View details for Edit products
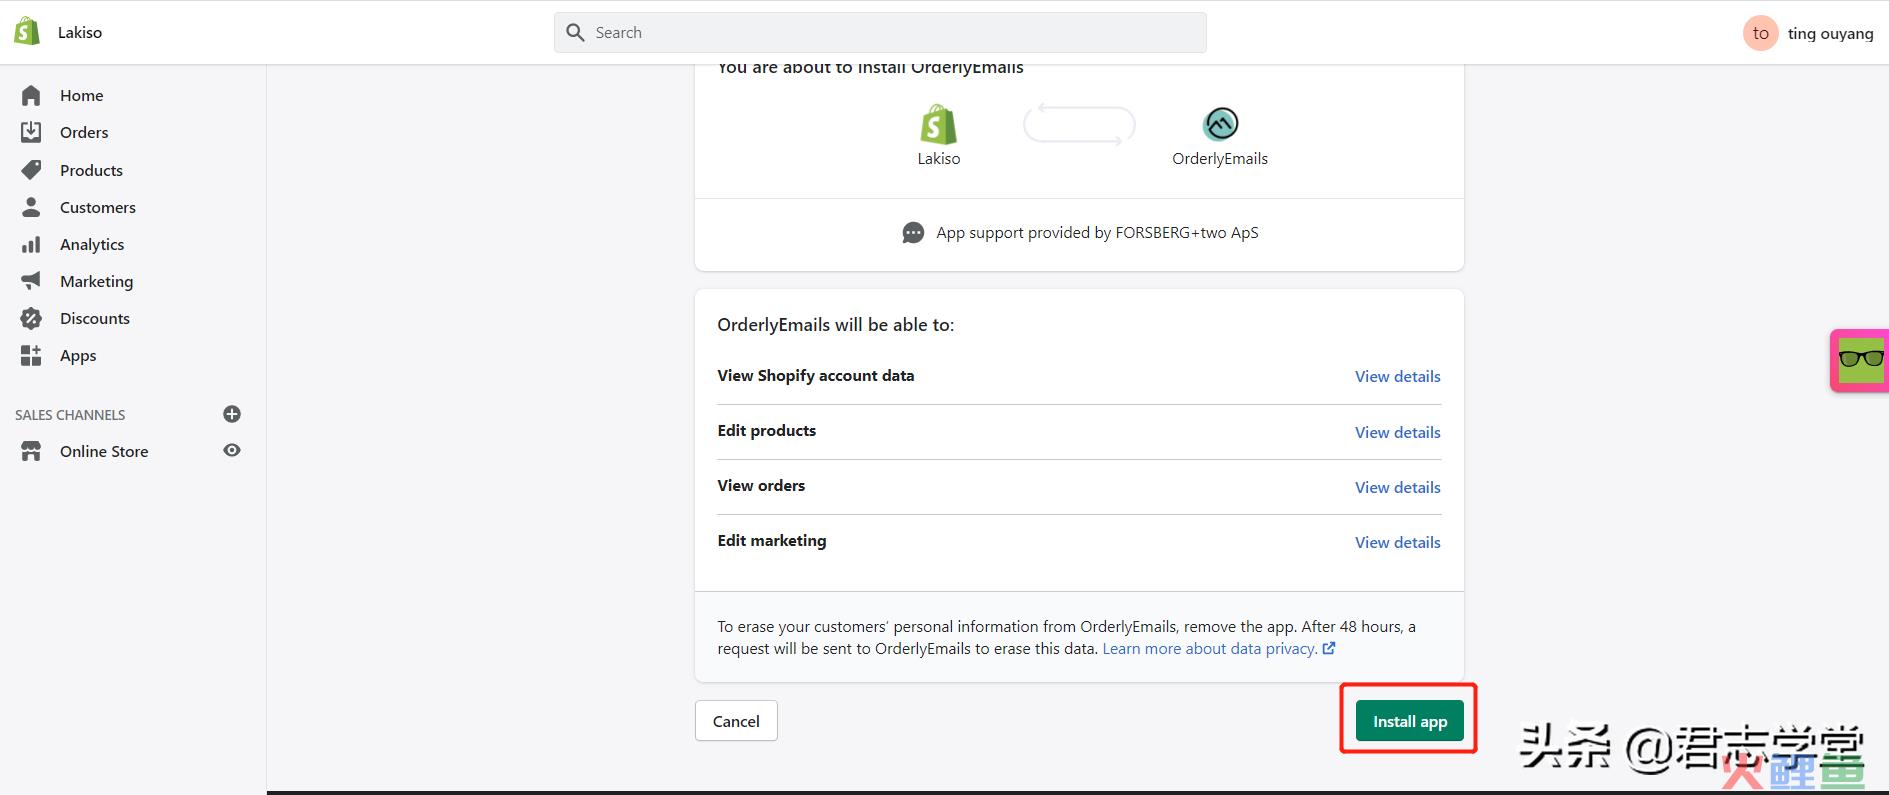This screenshot has height=795, width=1889. point(1397,432)
